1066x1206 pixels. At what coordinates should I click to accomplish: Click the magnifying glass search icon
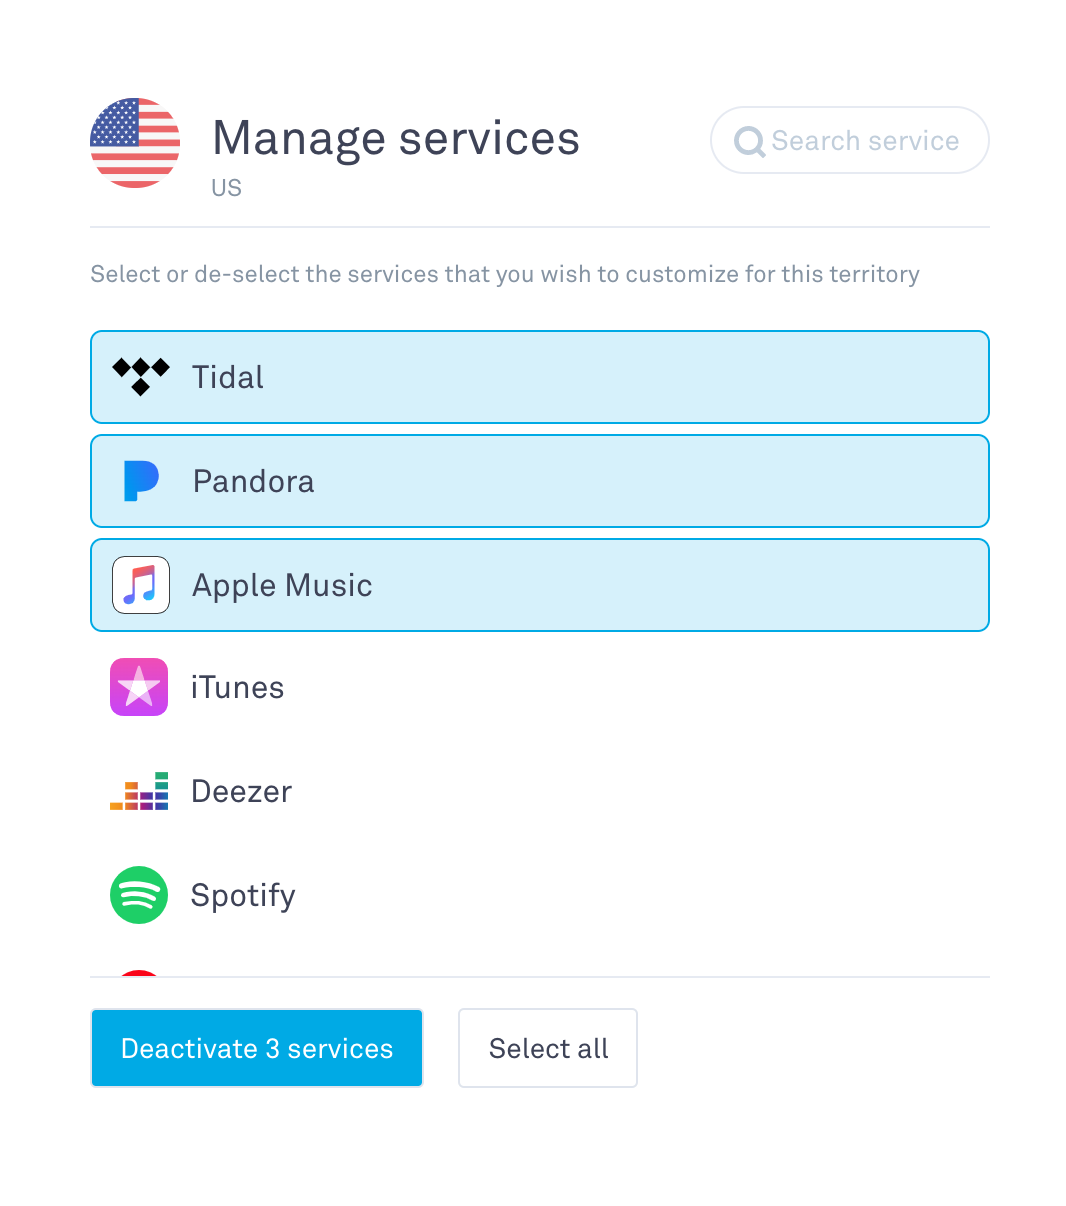point(749,141)
